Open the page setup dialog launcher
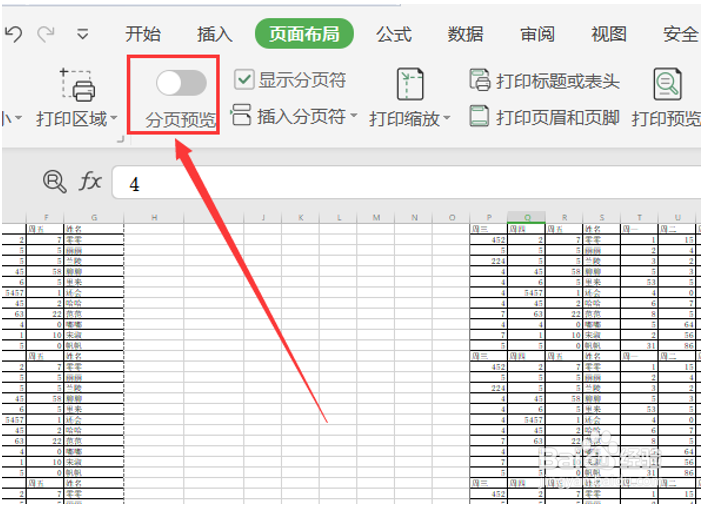The height and width of the screenshot is (505, 702). click(x=120, y=139)
